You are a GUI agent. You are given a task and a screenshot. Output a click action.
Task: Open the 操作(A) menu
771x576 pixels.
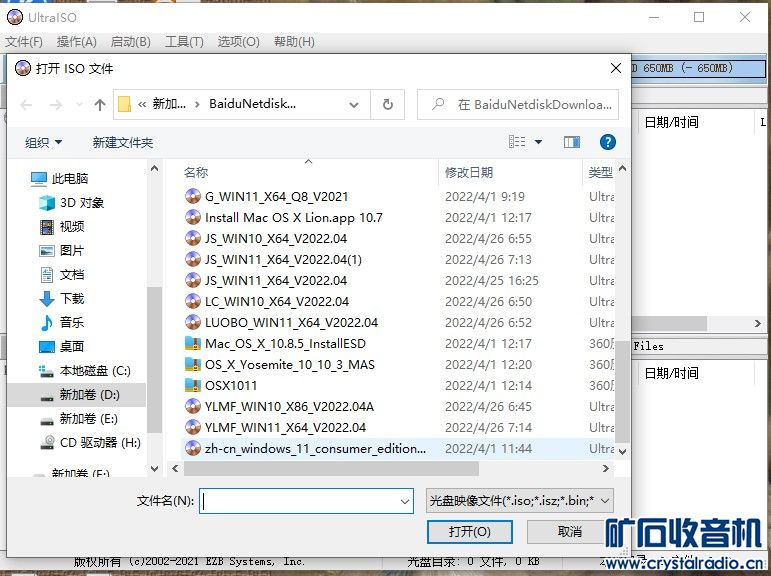coord(76,42)
